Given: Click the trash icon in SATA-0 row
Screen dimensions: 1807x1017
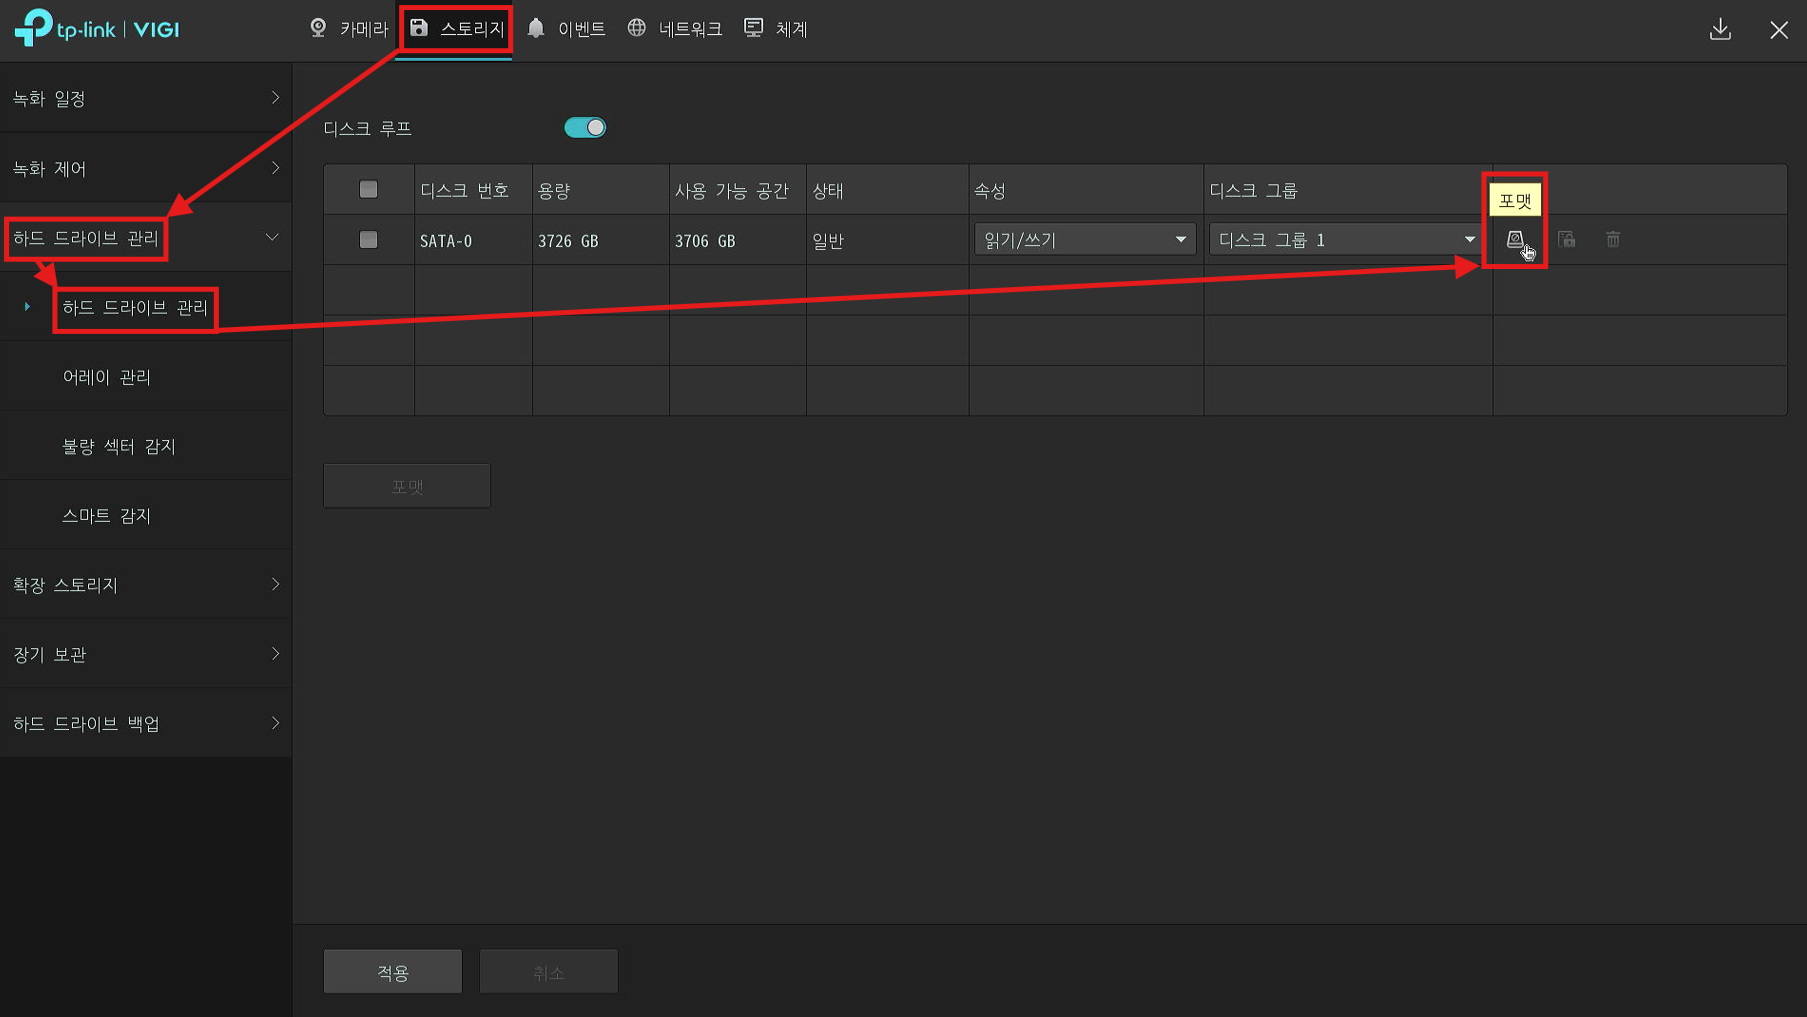Looking at the screenshot, I should click(1612, 239).
